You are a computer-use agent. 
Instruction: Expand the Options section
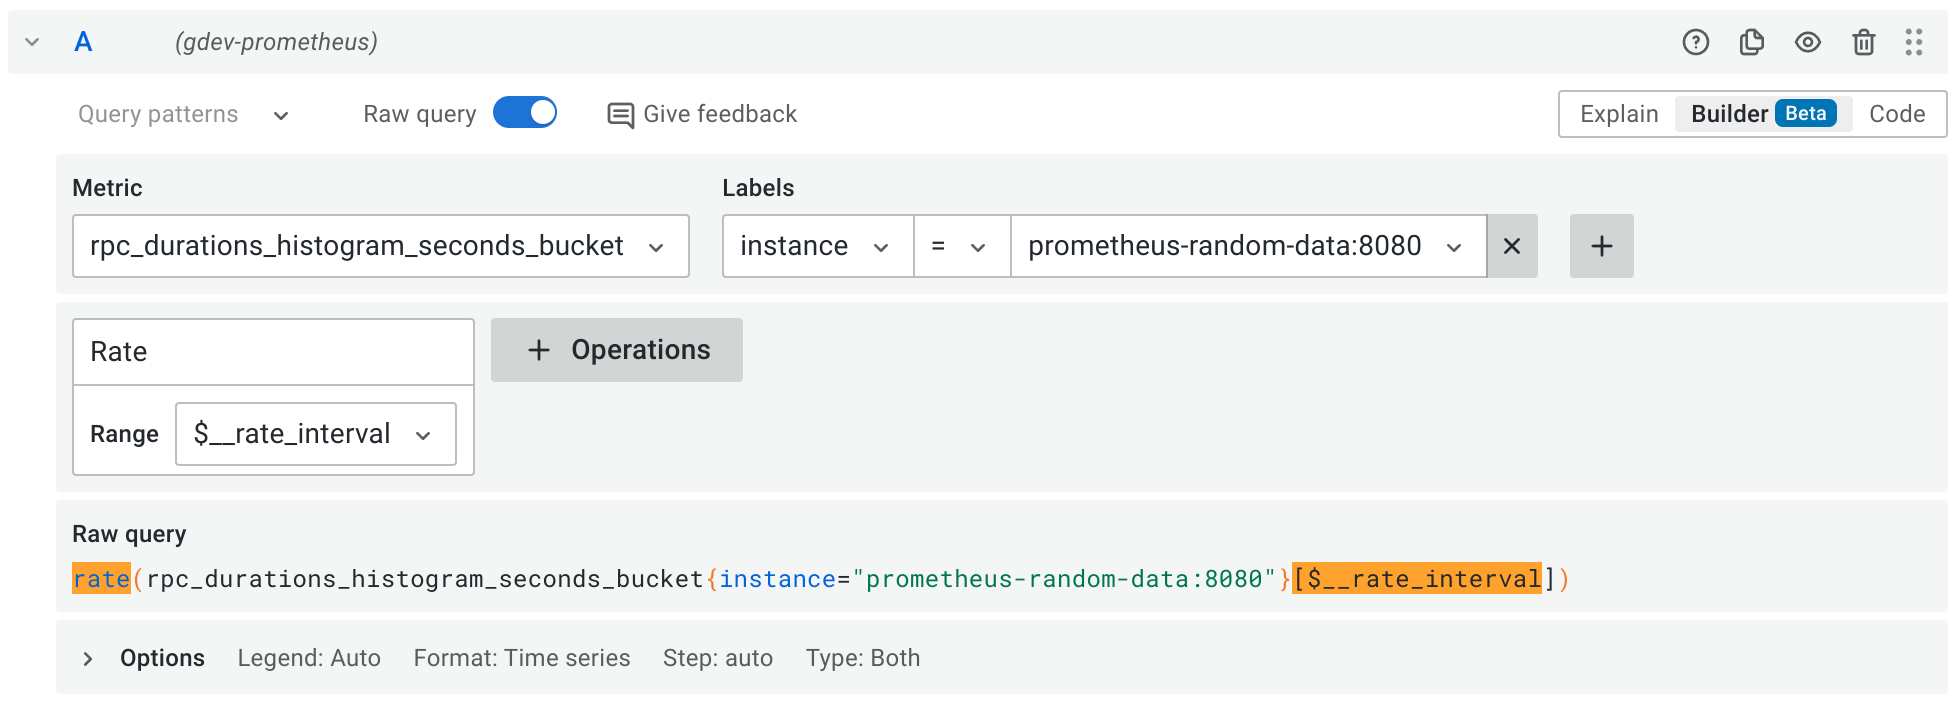click(88, 658)
